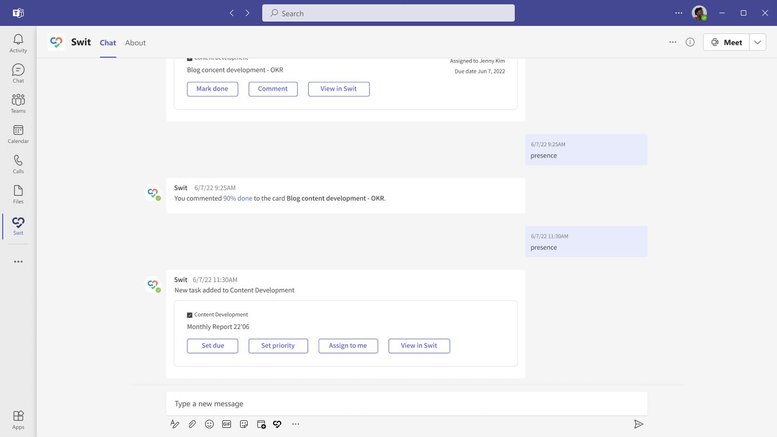The image size is (777, 437).
Task: Open more options next to info icon
Action: point(672,42)
